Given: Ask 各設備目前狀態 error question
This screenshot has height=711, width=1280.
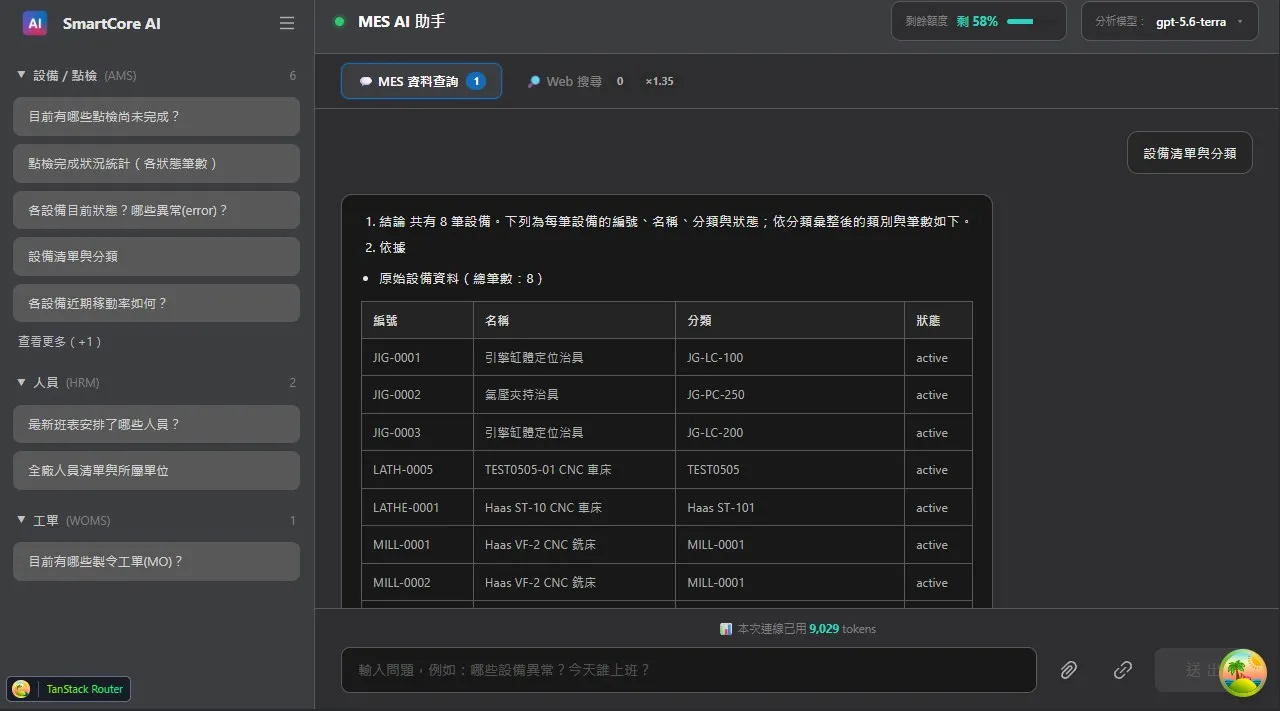Looking at the screenshot, I should click(x=156, y=210).
